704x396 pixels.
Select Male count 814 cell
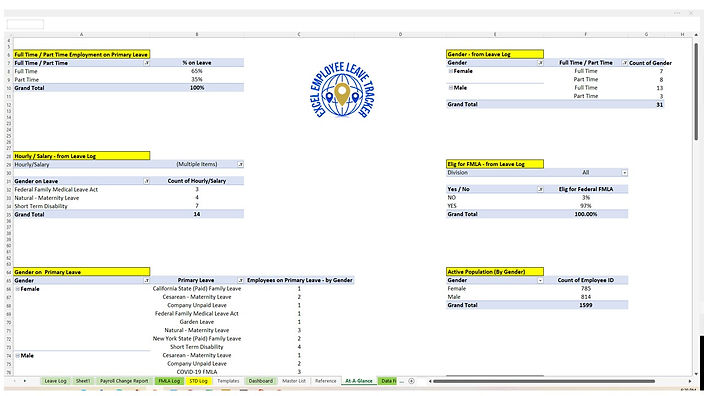coord(585,297)
